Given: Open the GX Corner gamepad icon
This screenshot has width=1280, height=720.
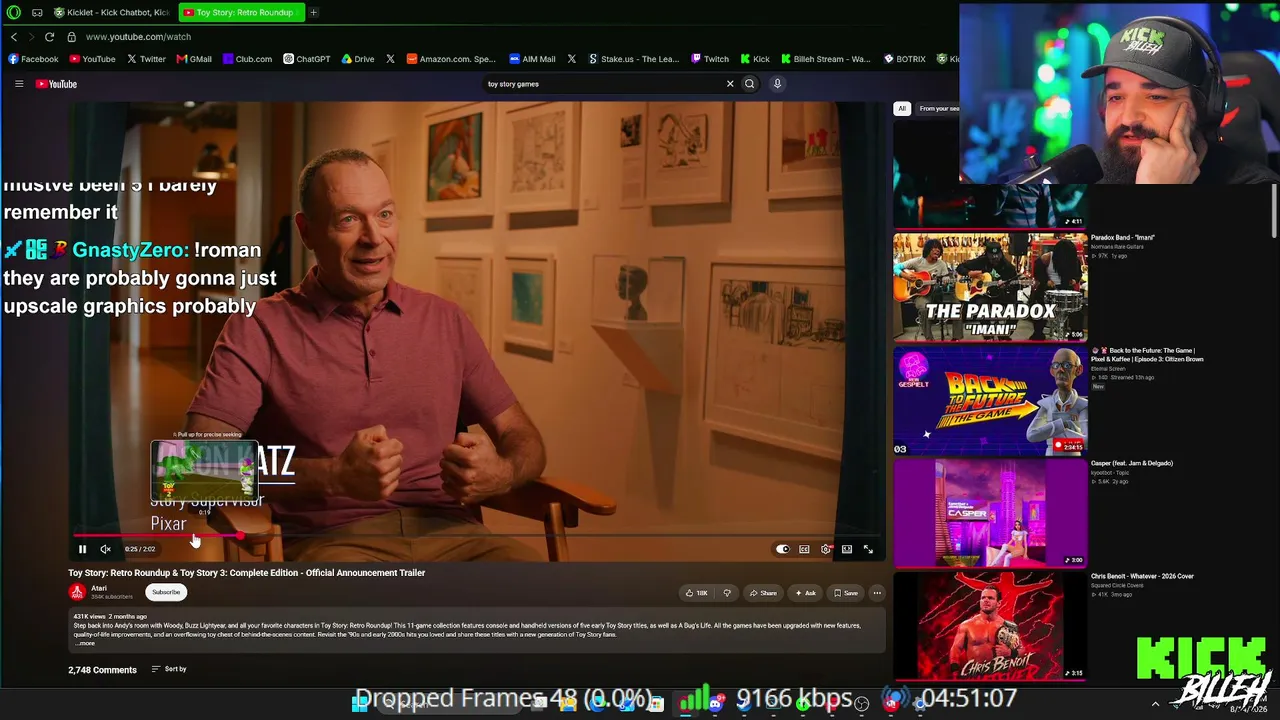Looking at the screenshot, I should pyautogui.click(x=37, y=12).
